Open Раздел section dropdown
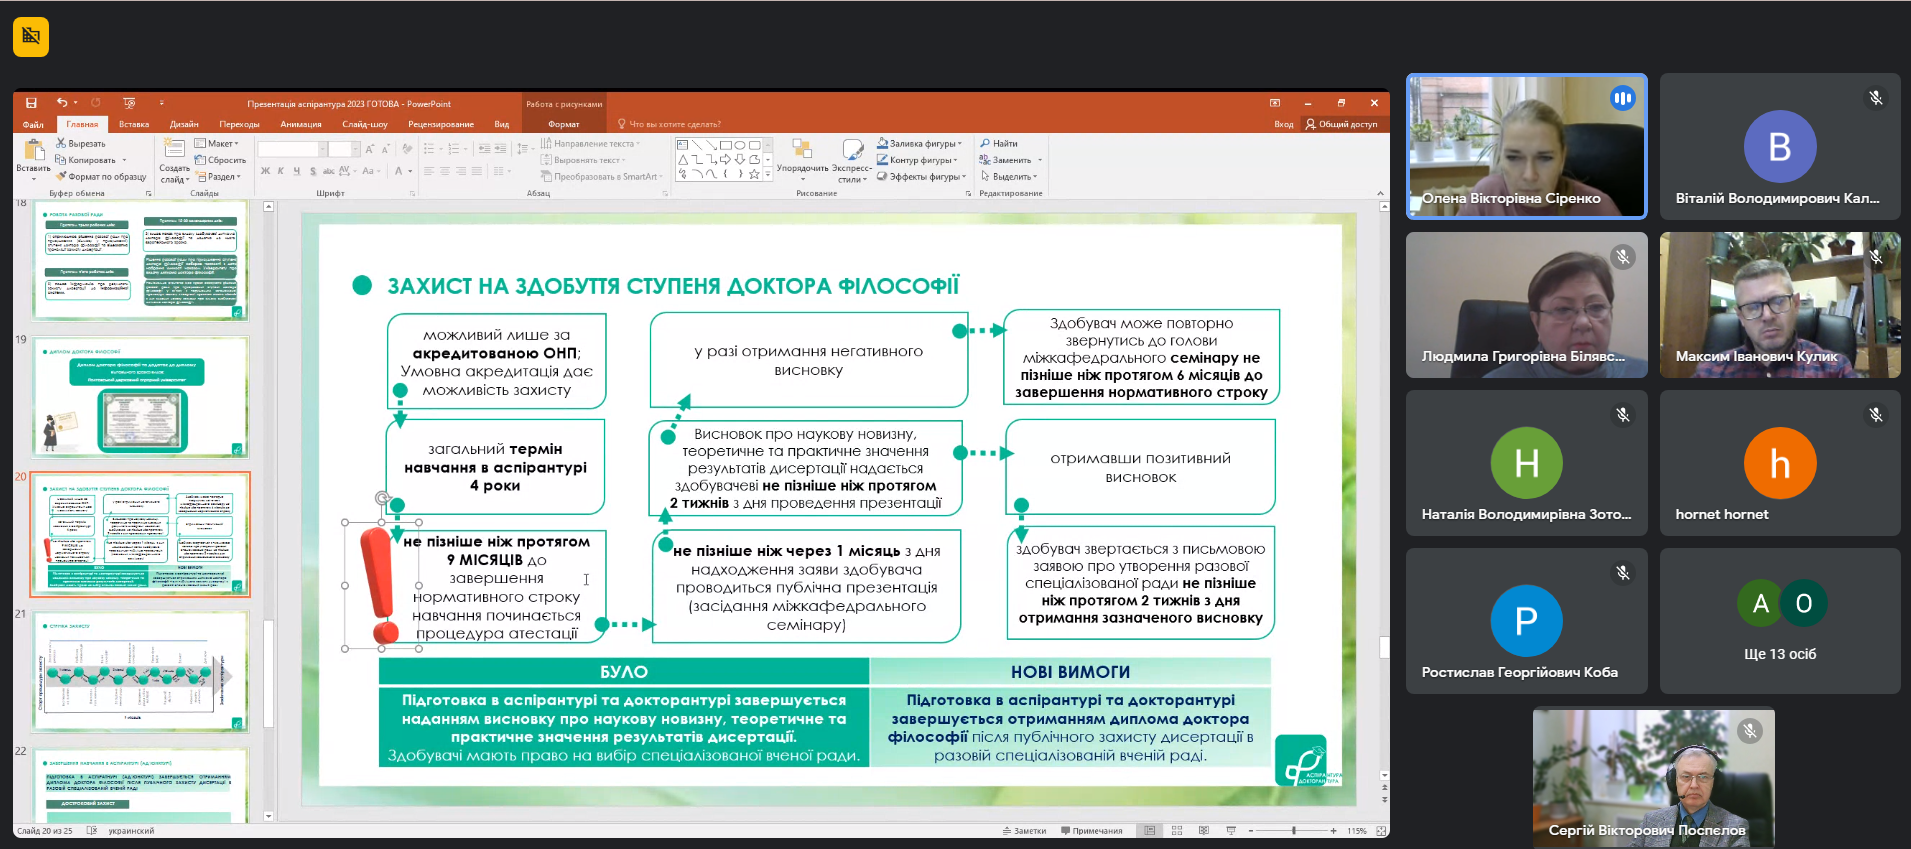Image resolution: width=1911 pixels, height=849 pixels. click(219, 176)
